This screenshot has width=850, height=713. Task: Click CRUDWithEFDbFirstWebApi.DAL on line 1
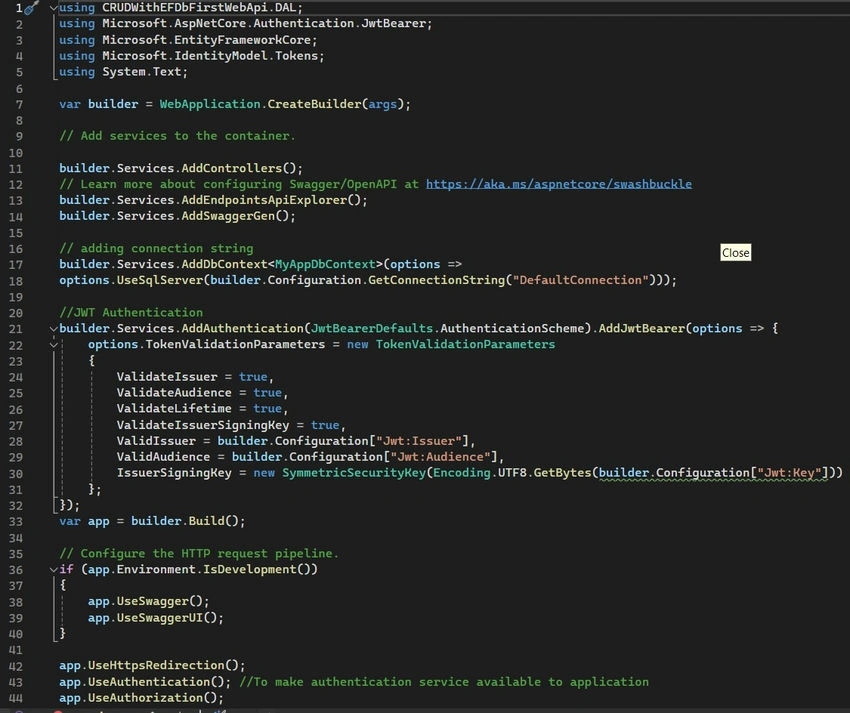(199, 8)
